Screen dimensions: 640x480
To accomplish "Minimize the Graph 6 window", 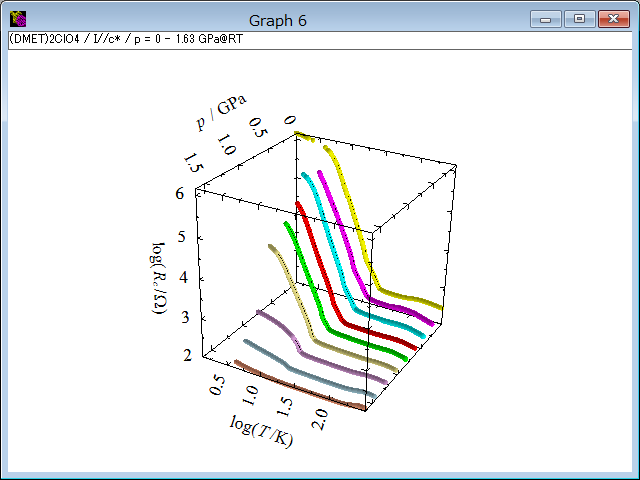I will click(546, 19).
